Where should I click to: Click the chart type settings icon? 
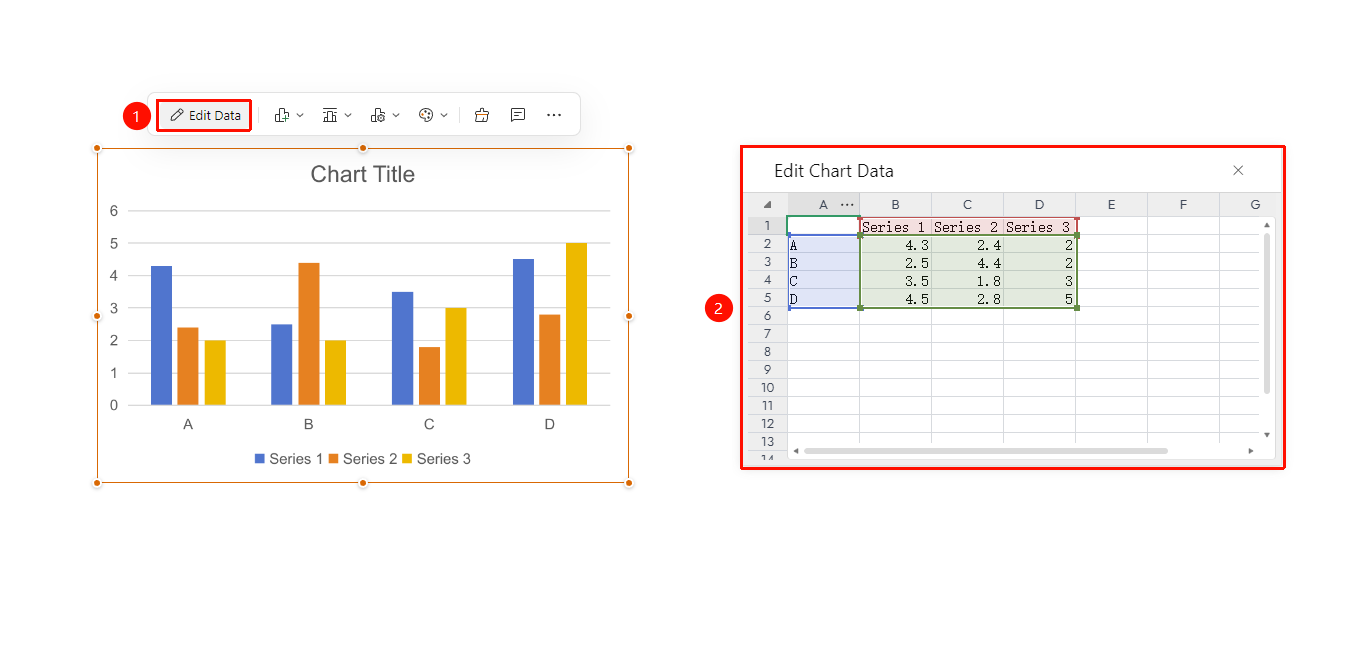point(378,115)
